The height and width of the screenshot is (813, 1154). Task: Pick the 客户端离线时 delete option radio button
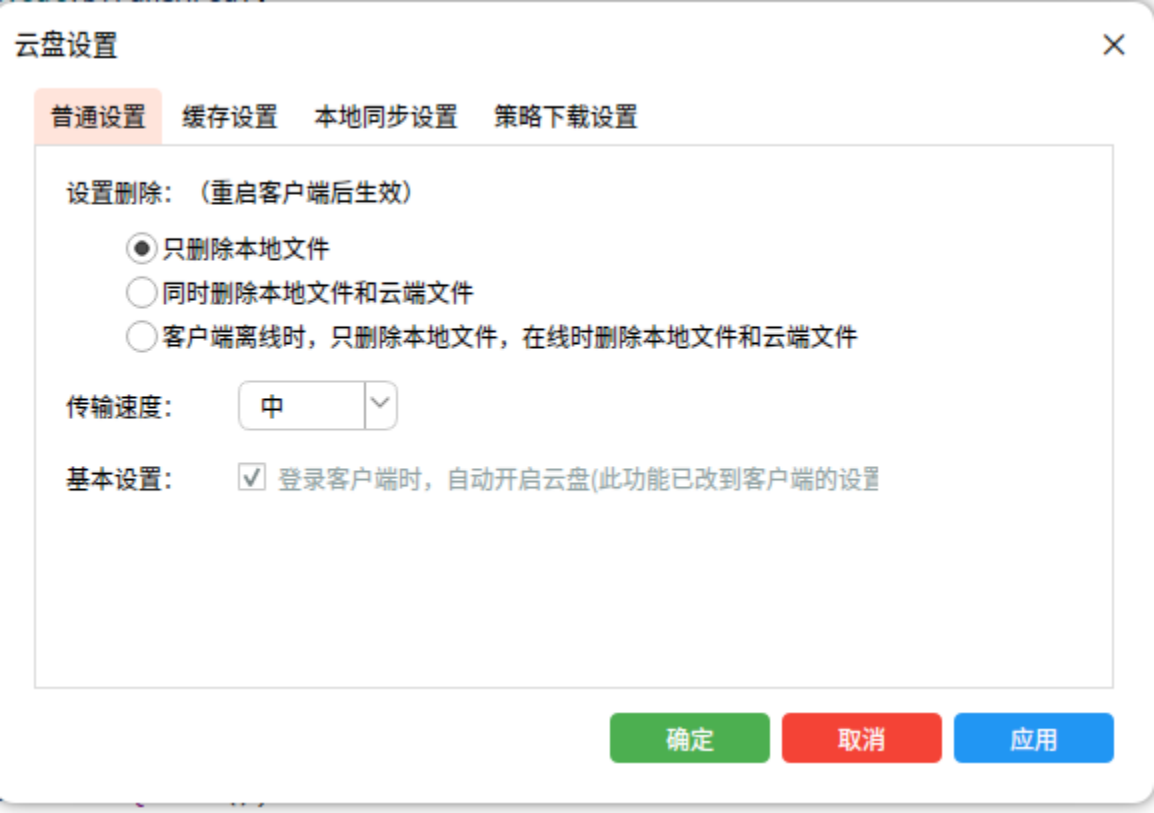click(142, 337)
